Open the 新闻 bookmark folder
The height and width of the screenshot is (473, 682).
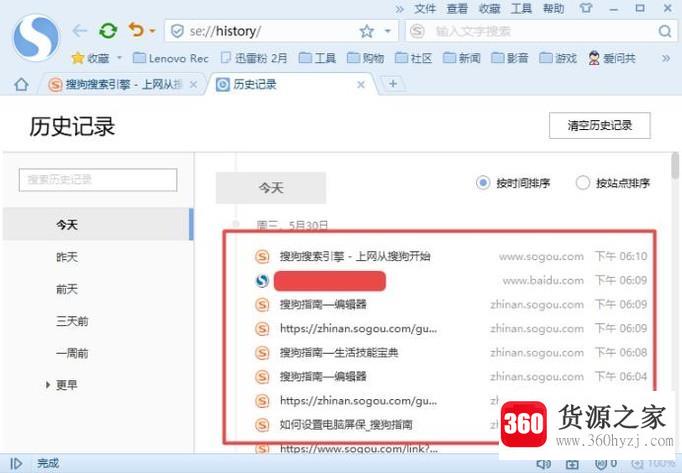point(461,58)
